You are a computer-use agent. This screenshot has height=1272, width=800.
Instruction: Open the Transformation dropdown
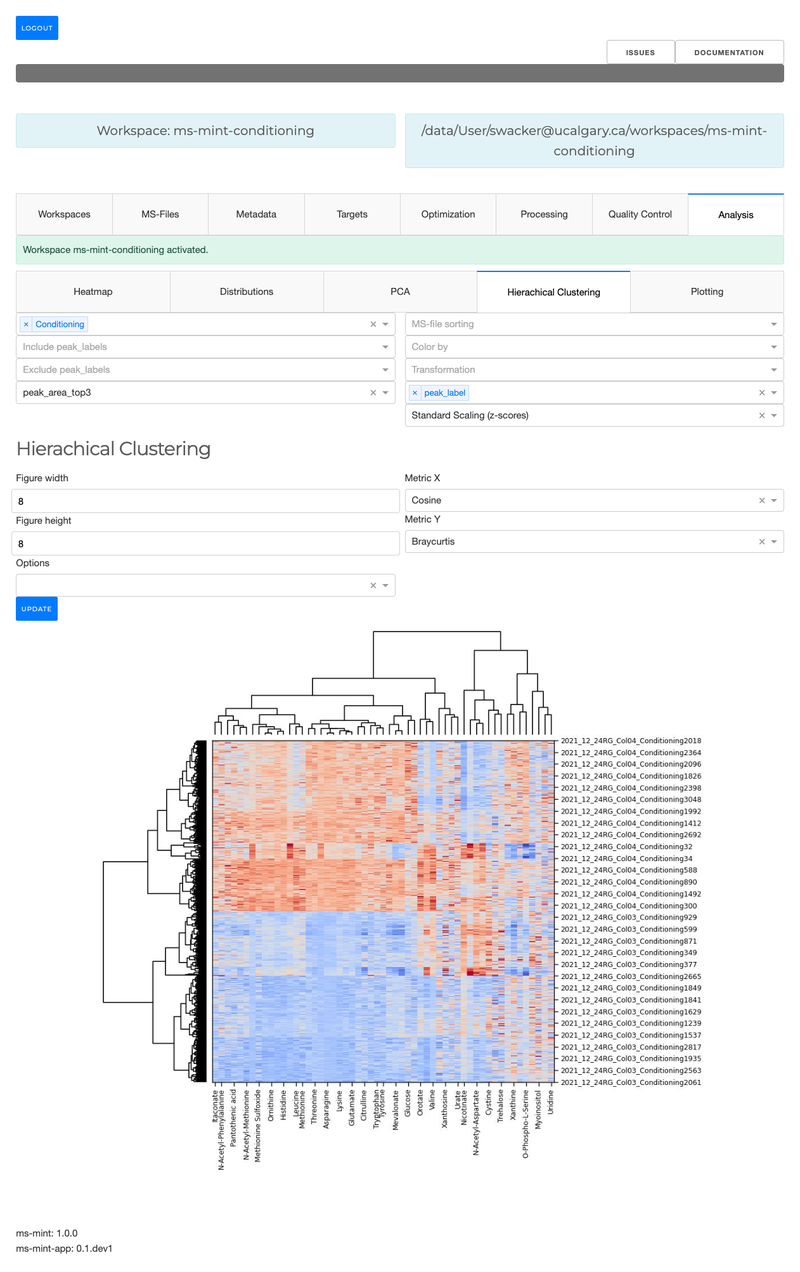pos(772,370)
